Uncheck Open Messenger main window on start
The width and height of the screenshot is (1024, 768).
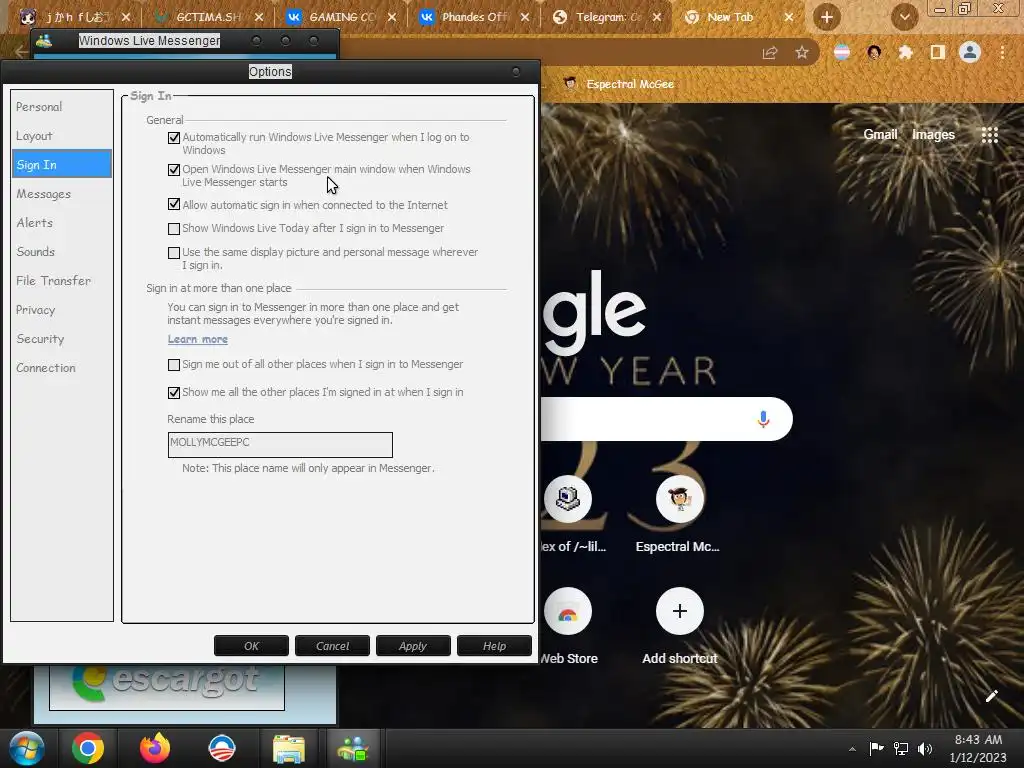(x=174, y=170)
